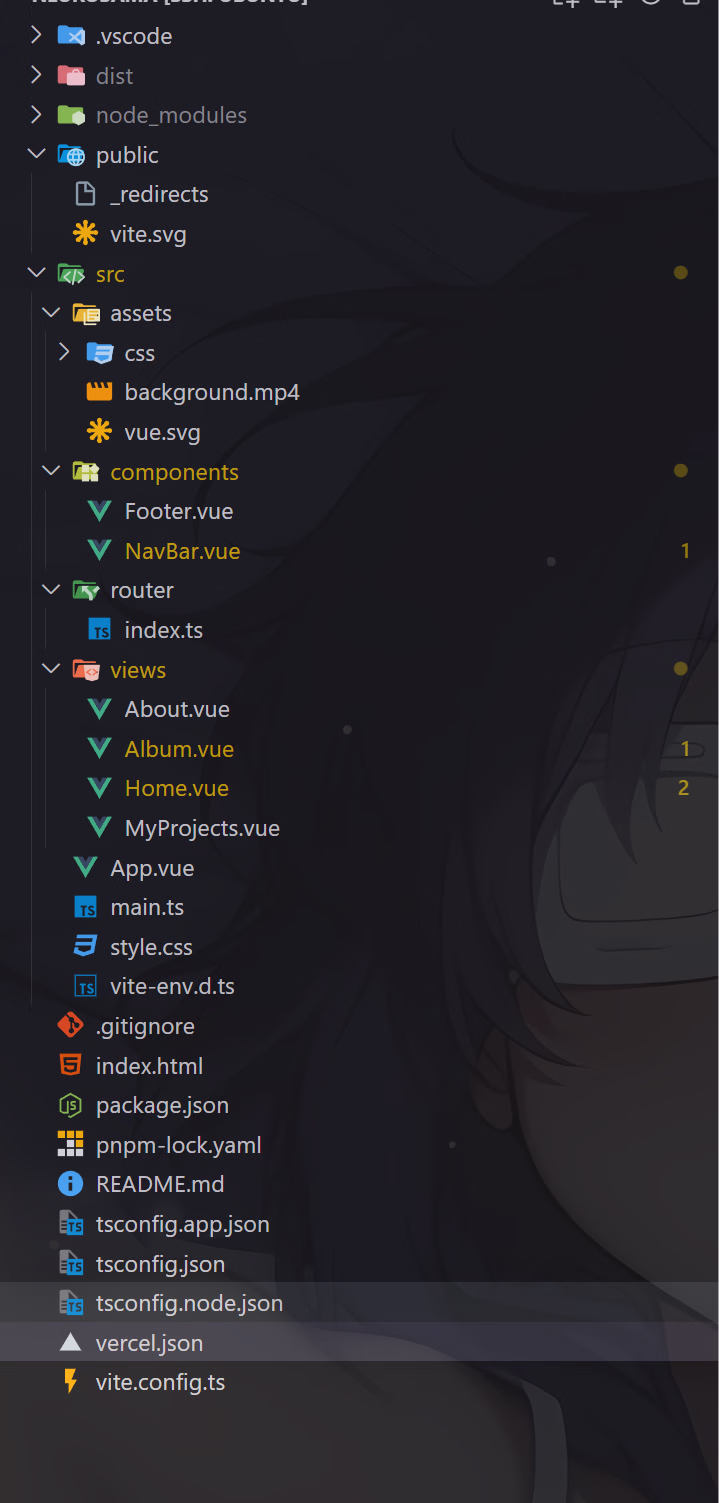Click the pnpm grid icon for pnpm-lock.yaml
Screen dimensions: 719x1503
click(x=70, y=1144)
